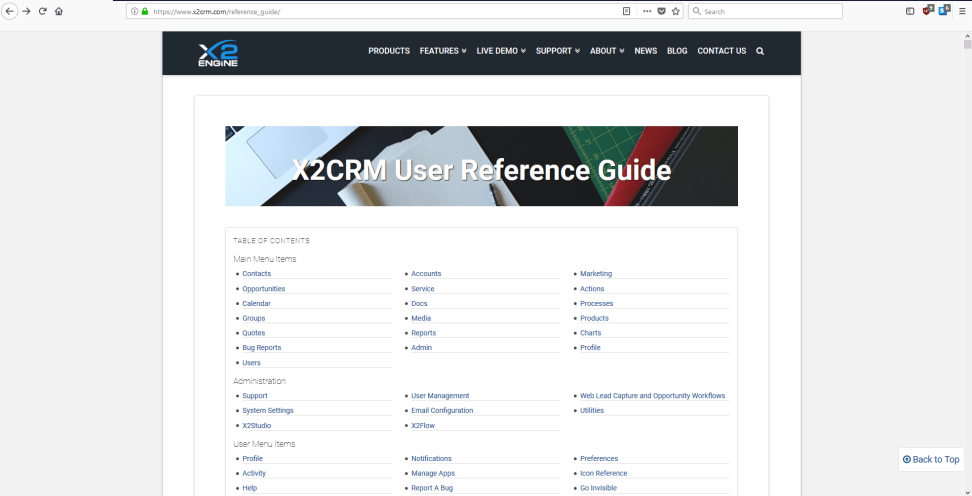Viewport: 972px width, 496px height.
Task: Open the Charts link
Action: pyautogui.click(x=591, y=333)
